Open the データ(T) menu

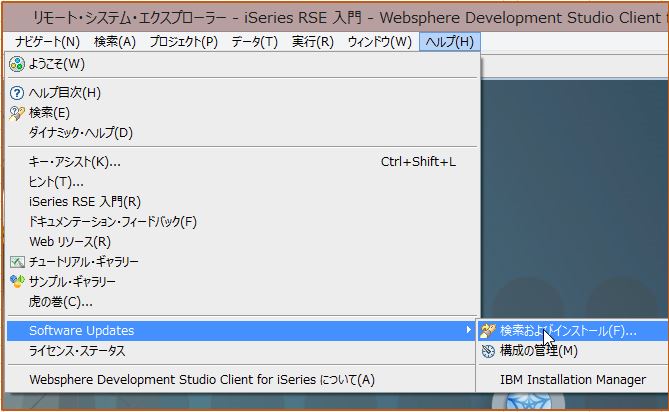[x=254, y=42]
